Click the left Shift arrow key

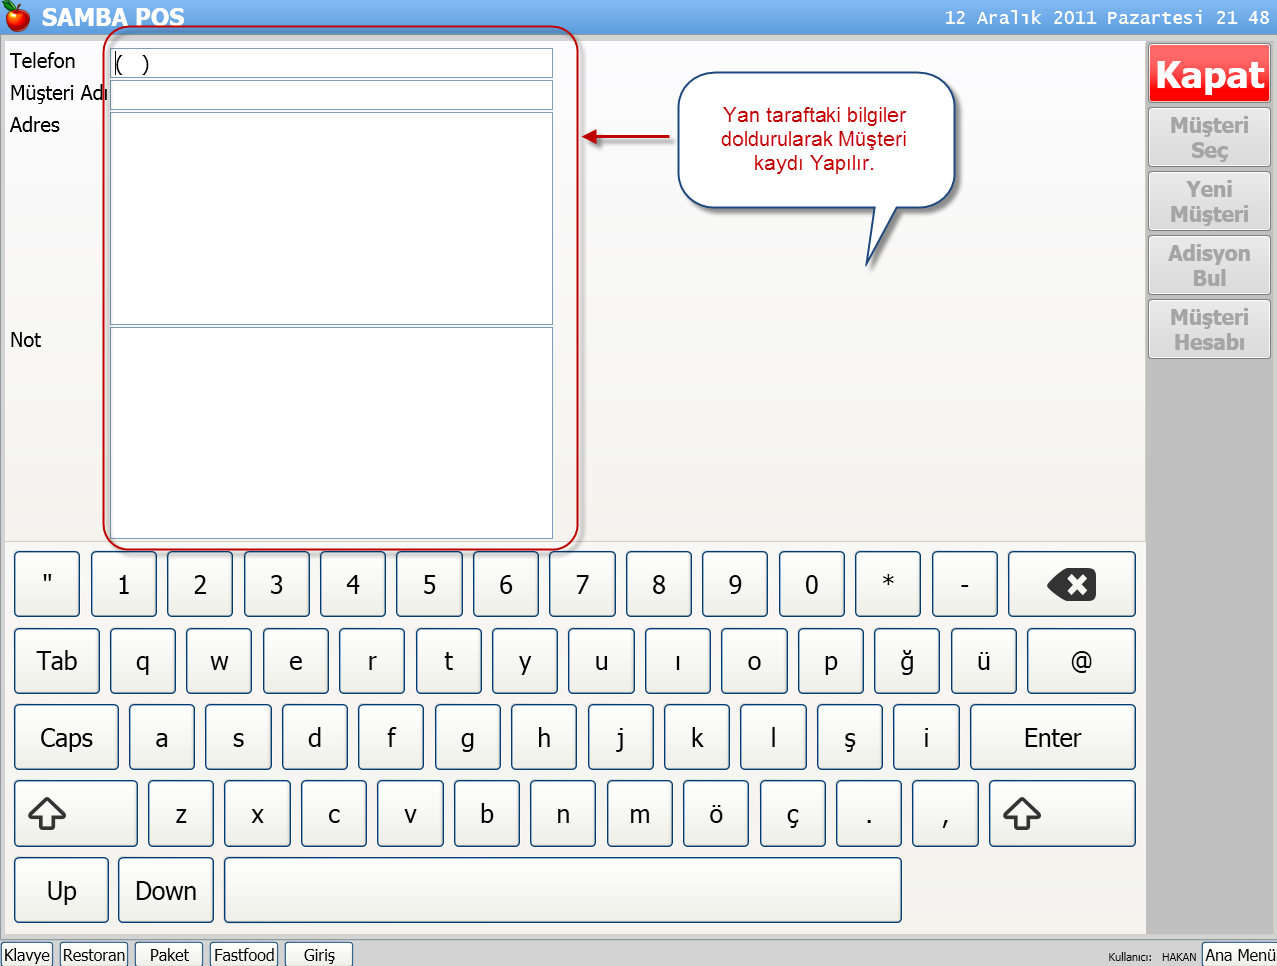coord(76,814)
